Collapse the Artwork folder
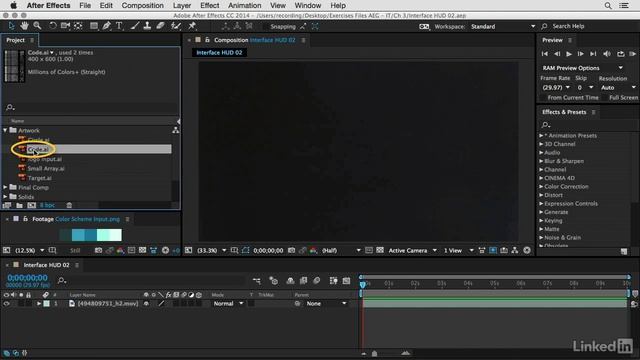640x360 pixels. pyautogui.click(x=5, y=130)
